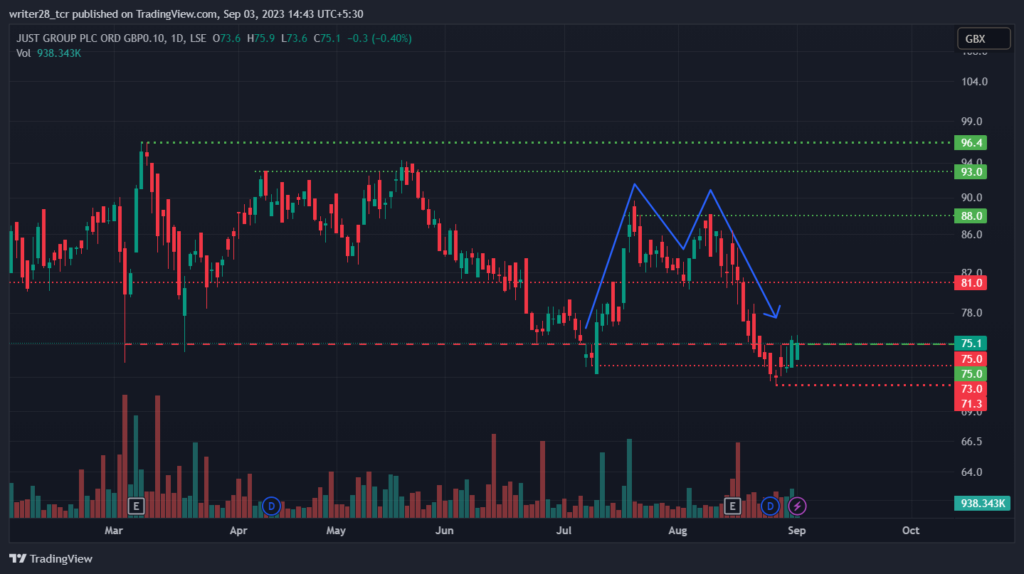The height and width of the screenshot is (574, 1024).
Task: Click the March earnings E marker
Action: pos(136,506)
